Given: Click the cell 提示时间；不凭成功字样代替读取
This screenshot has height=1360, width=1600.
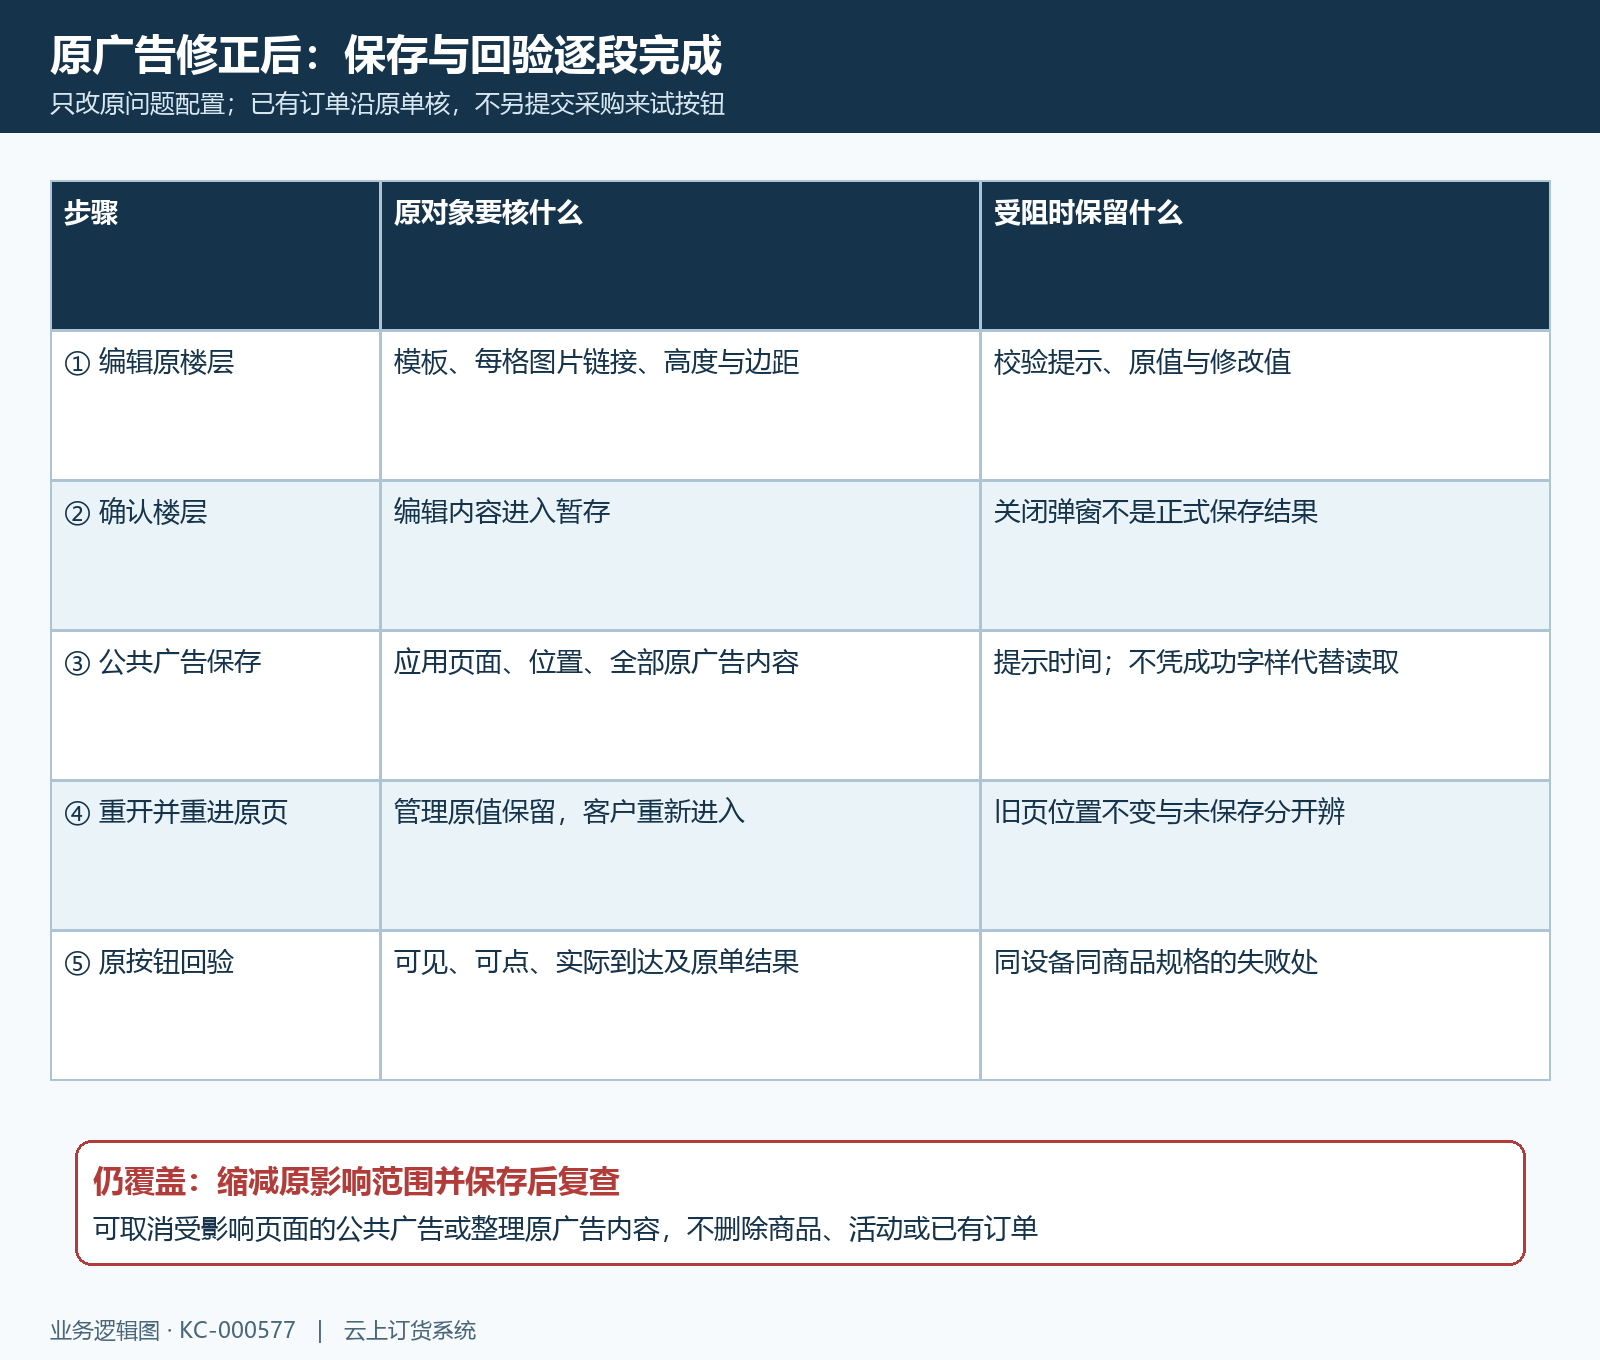Looking at the screenshot, I should tap(1265, 705).
